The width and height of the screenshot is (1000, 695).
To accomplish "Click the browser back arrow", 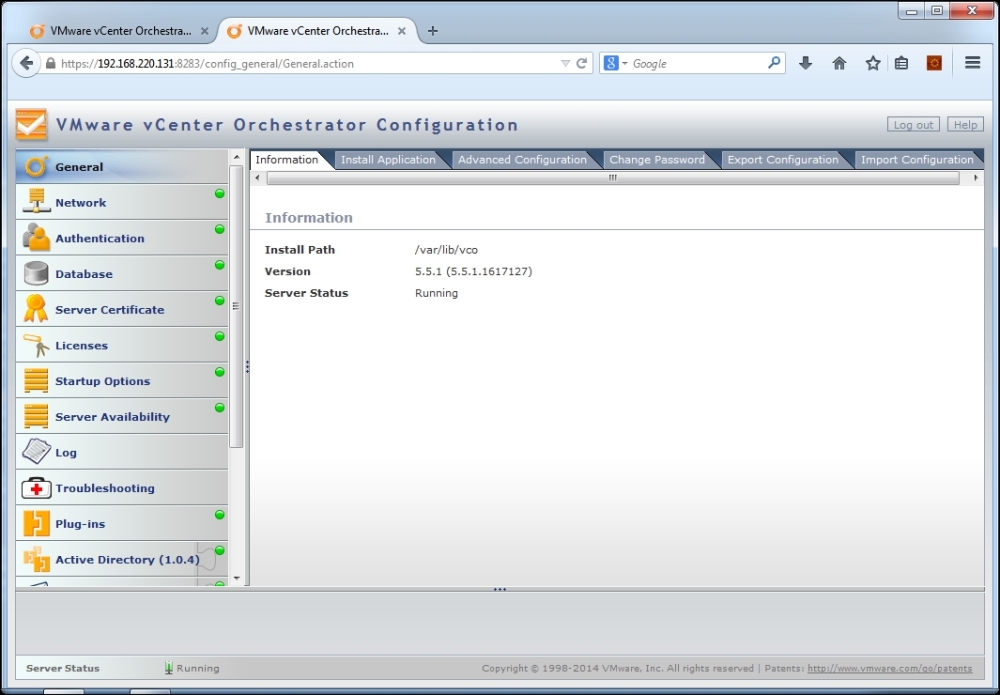I will click(x=26, y=63).
